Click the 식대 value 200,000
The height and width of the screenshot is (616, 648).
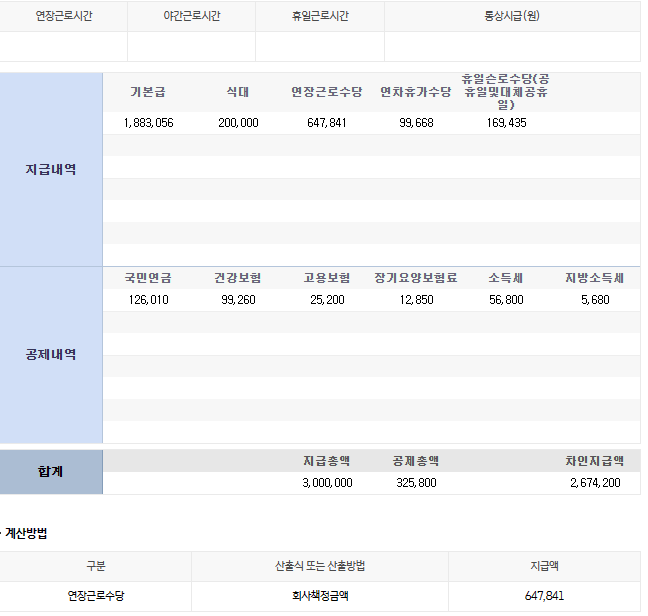[238, 123]
